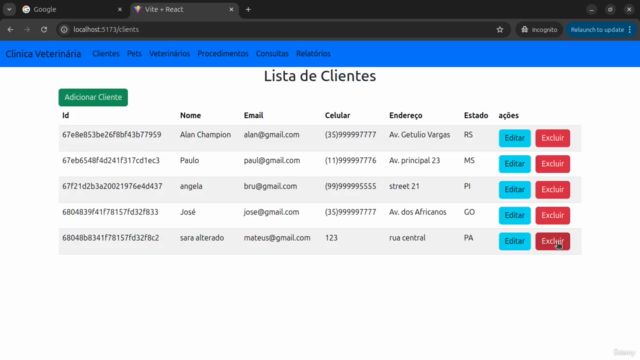The height and width of the screenshot is (360, 640).
Task: Open the Procedimentos nav item
Action: point(223,53)
